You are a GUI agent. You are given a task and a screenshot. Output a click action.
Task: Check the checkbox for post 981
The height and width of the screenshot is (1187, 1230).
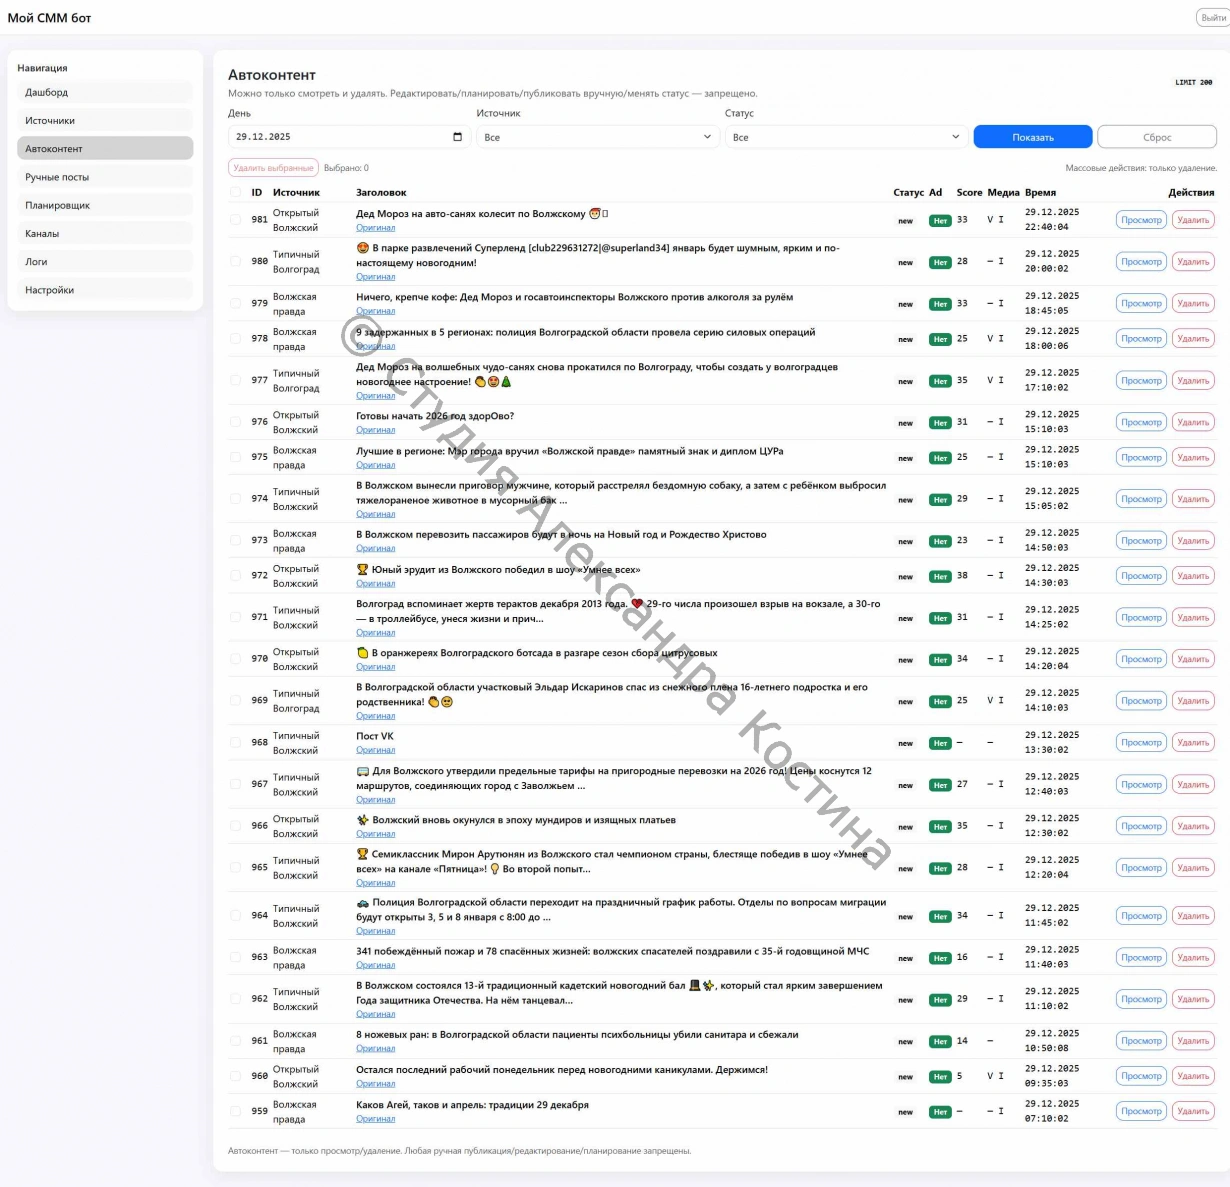tap(236, 220)
